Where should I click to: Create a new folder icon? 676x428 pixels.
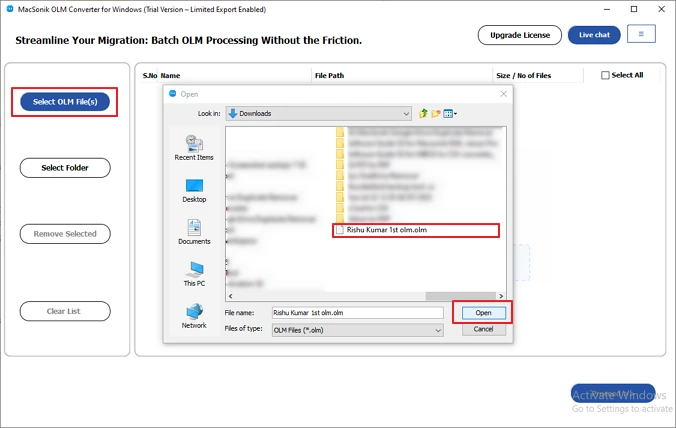point(436,113)
